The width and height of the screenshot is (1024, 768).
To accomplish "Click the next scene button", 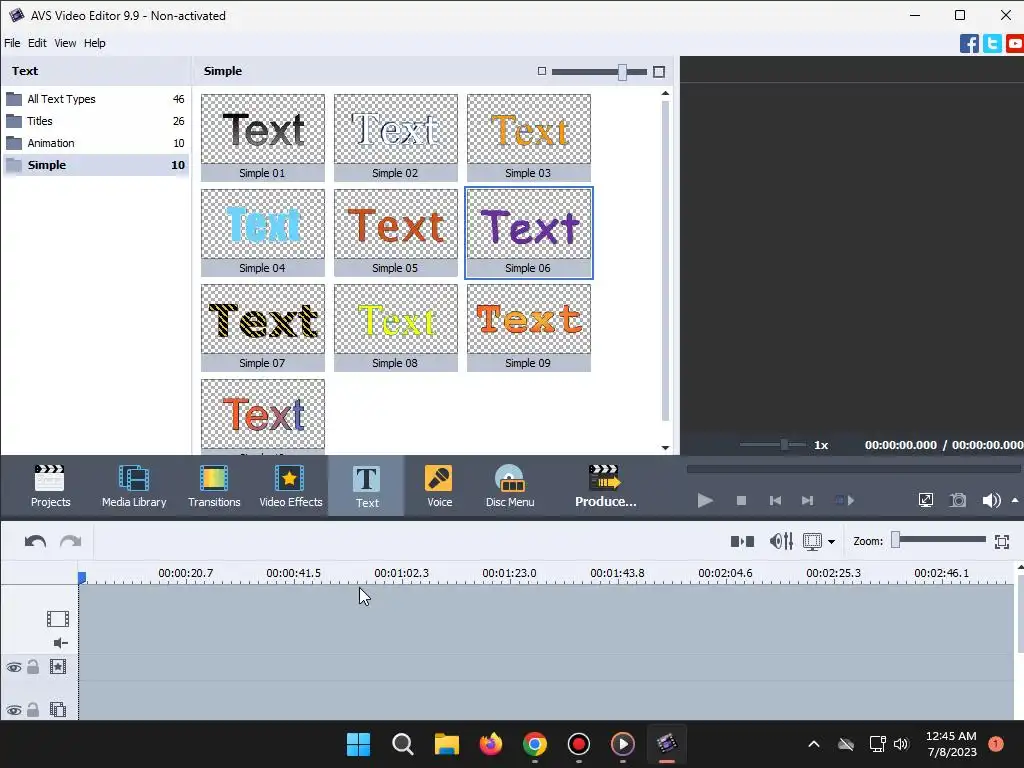I will [x=844, y=501].
